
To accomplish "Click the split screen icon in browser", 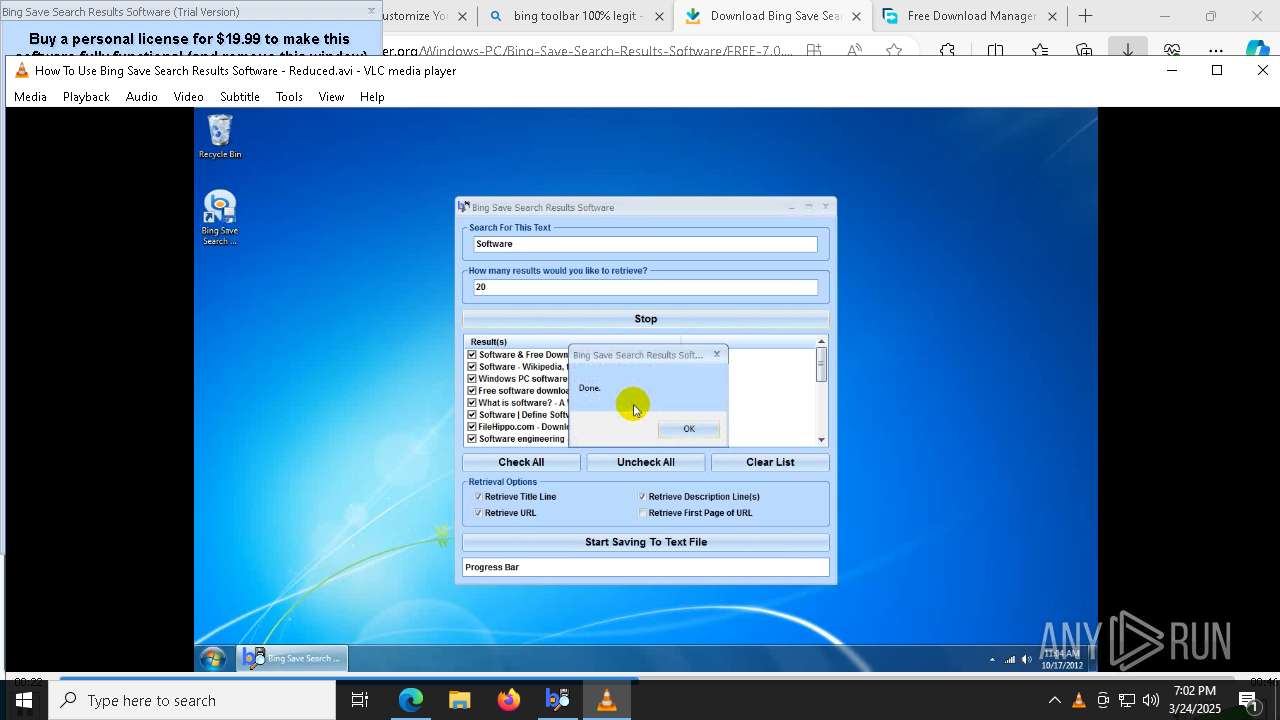I will [x=995, y=50].
